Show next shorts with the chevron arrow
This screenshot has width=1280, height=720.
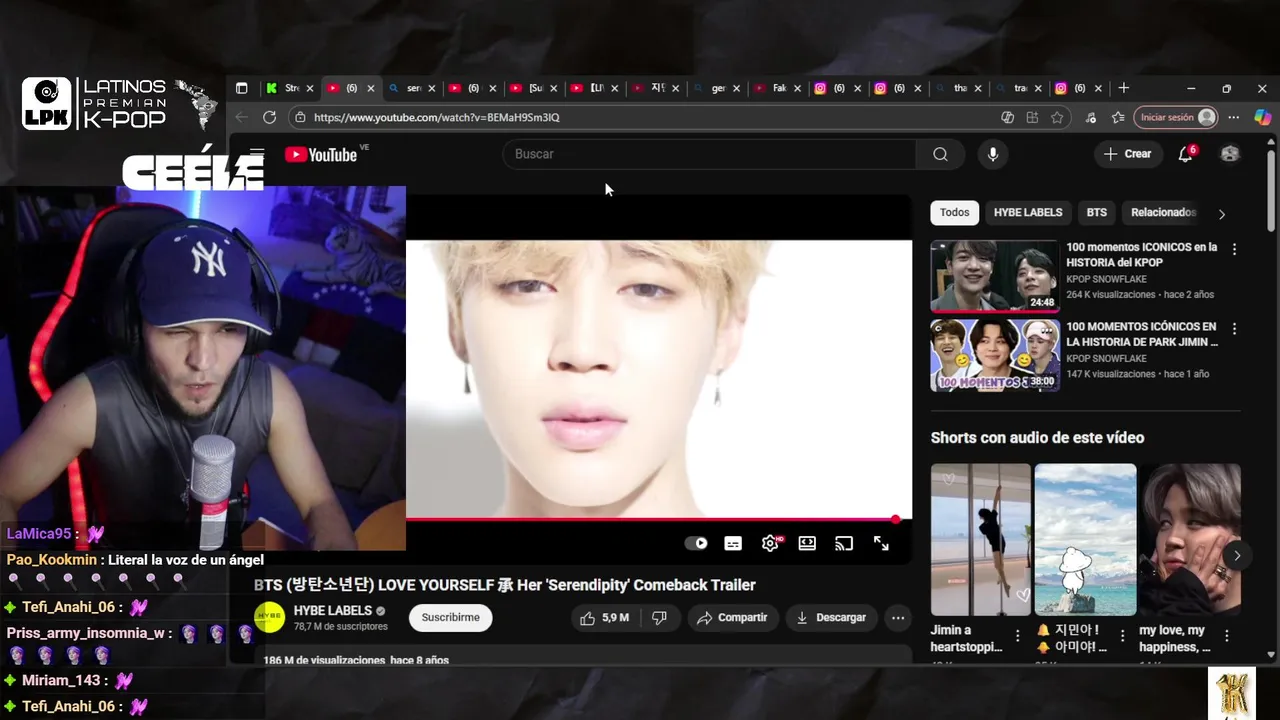[x=1237, y=555]
